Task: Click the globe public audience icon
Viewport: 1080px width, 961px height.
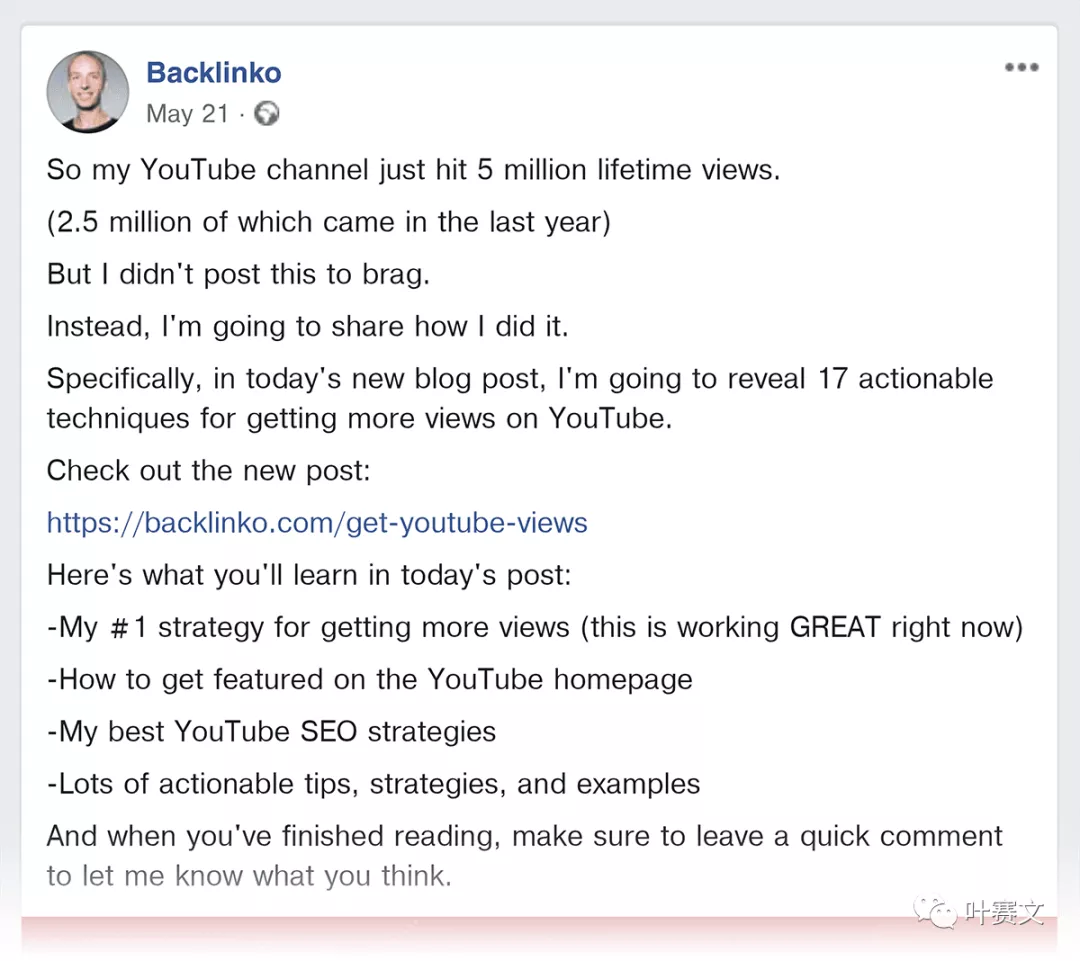Action: pyautogui.click(x=267, y=114)
